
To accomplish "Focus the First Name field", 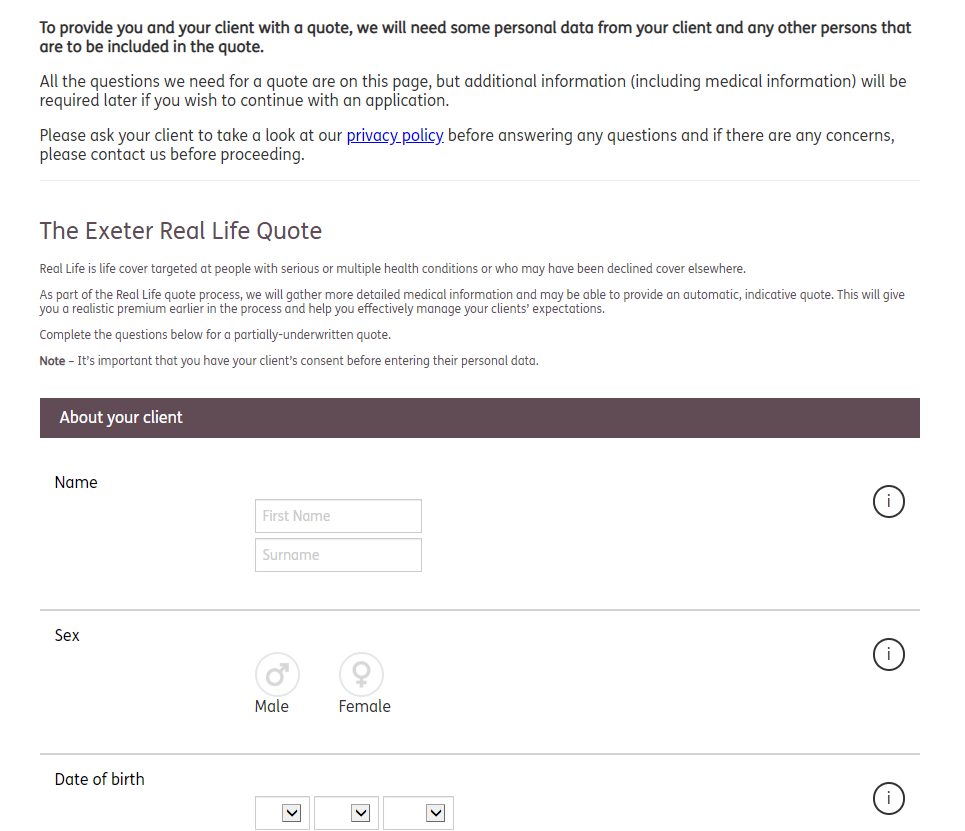I will [338, 516].
